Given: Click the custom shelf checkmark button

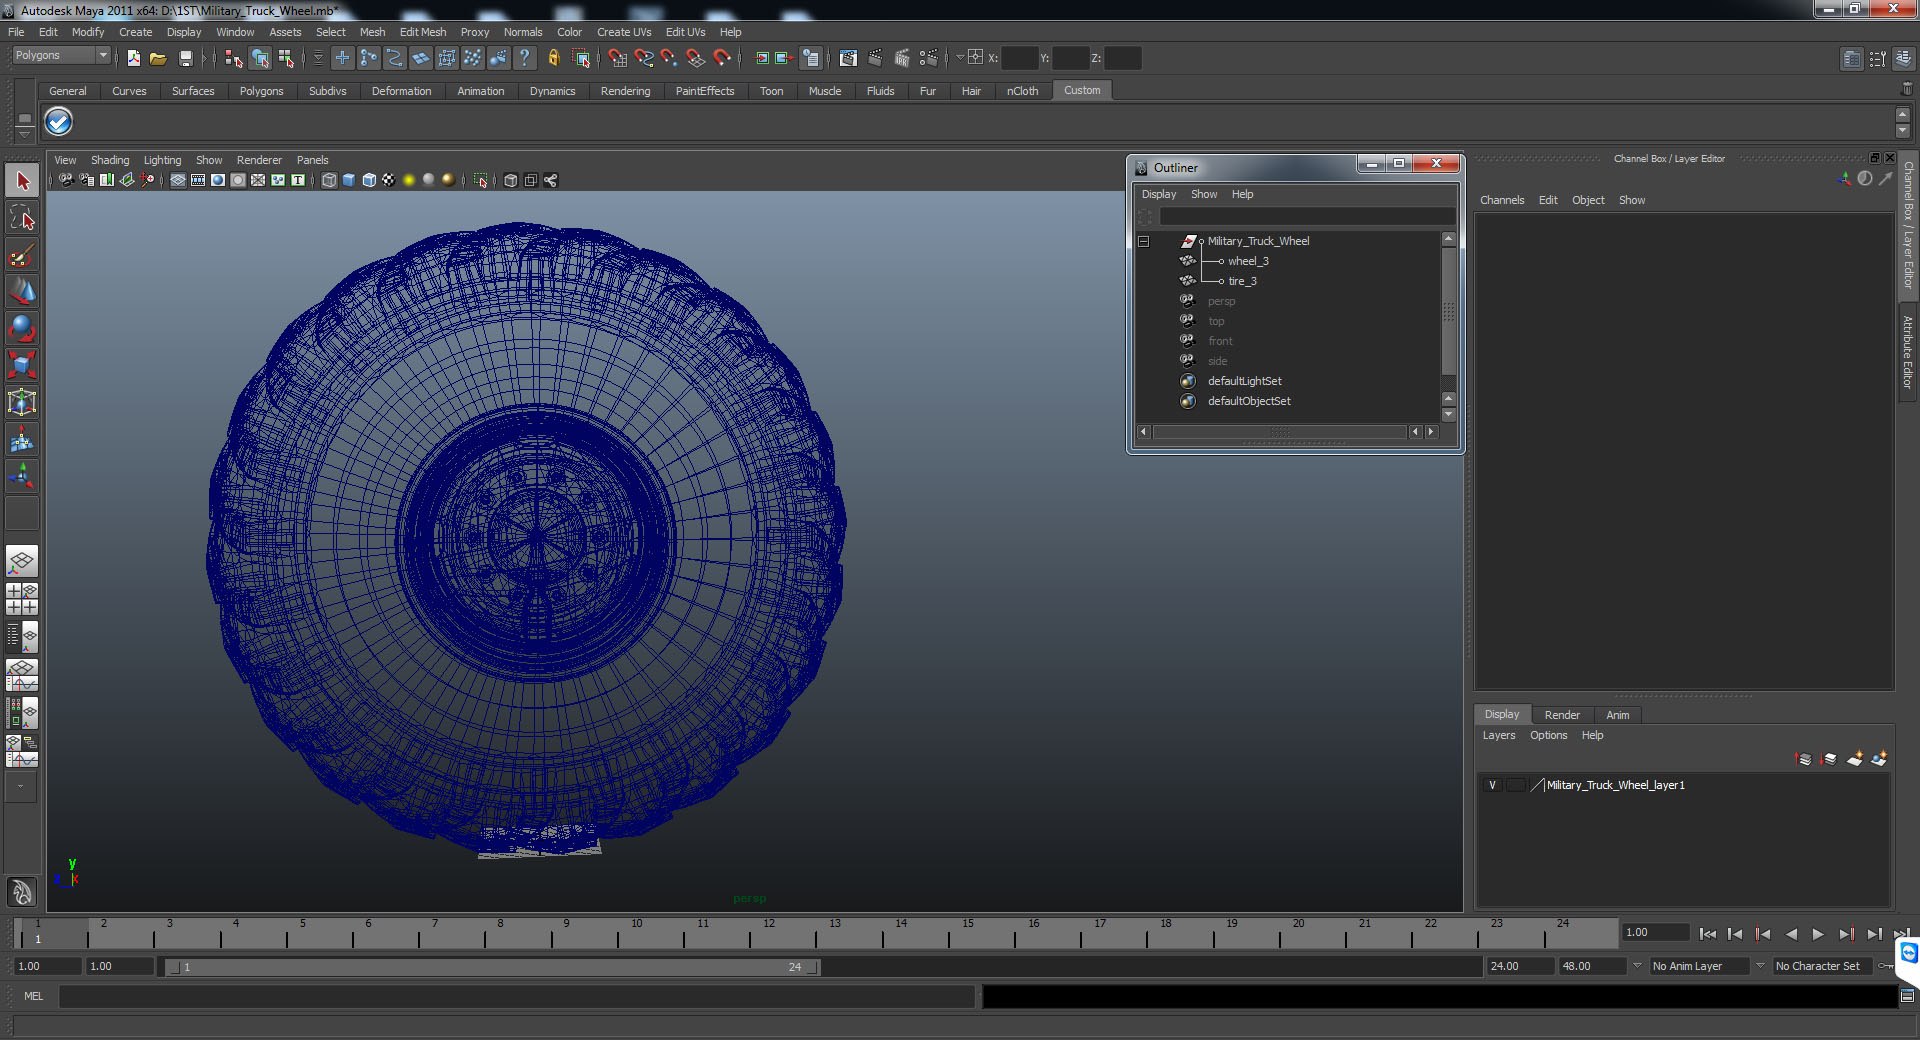Looking at the screenshot, I should 59,121.
